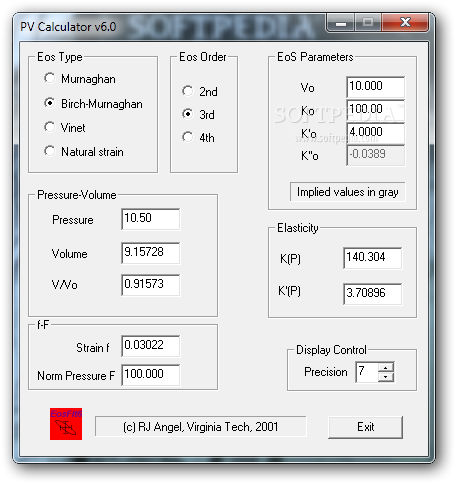The height and width of the screenshot is (484, 456).
Task: Click the Eos Type group label
Action: click(x=60, y=57)
